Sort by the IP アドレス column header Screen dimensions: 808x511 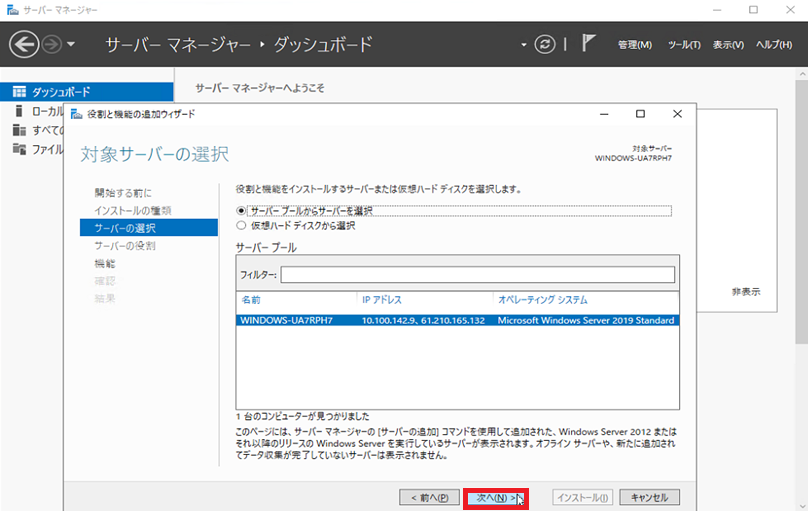point(382,300)
